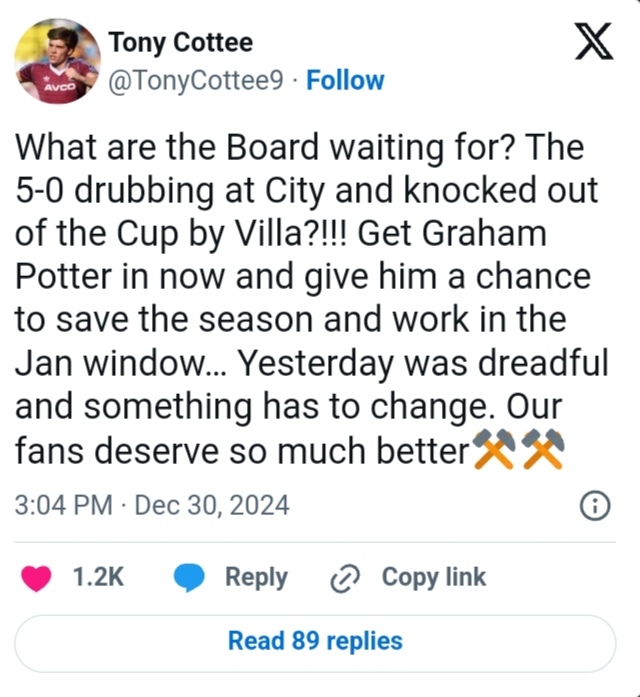
Task: Click the 1.2K likes count
Action: [98, 577]
